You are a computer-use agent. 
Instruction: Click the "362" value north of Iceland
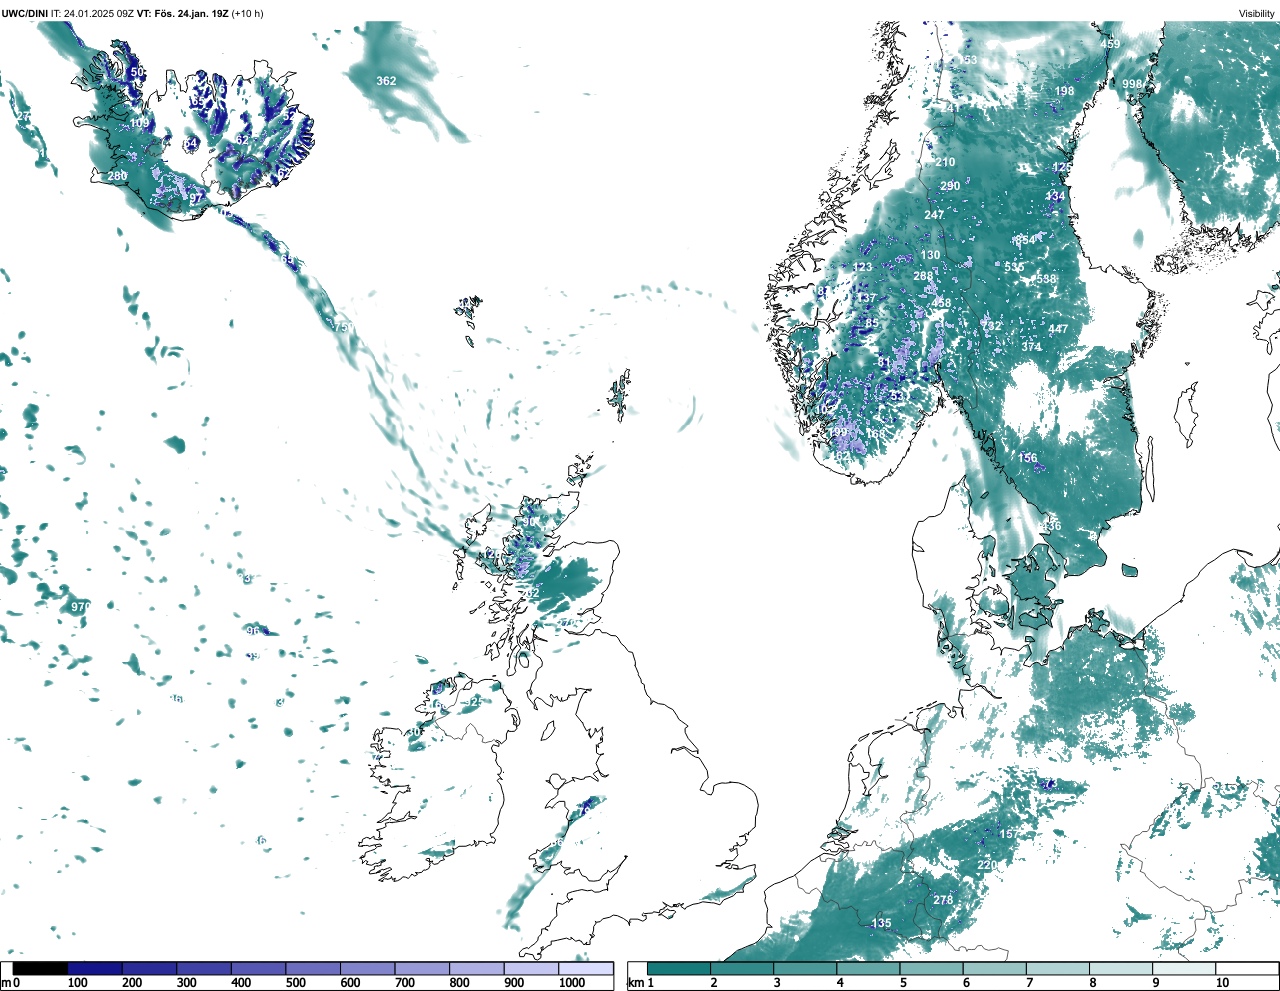coord(386,81)
